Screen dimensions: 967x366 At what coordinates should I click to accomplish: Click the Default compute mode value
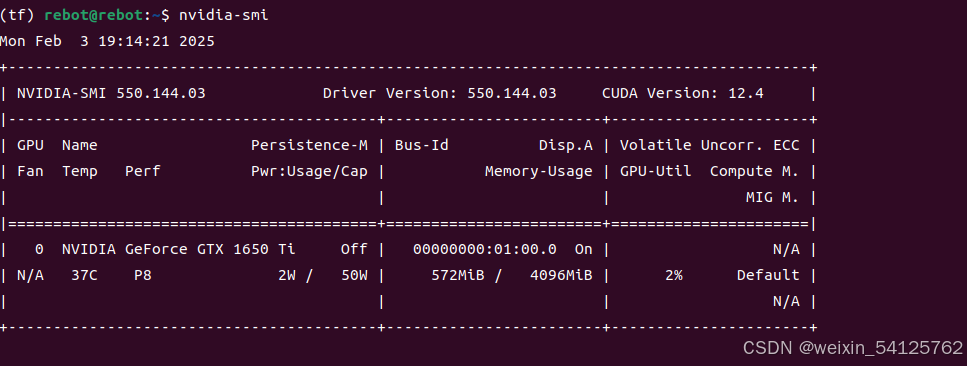pyautogui.click(x=768, y=275)
